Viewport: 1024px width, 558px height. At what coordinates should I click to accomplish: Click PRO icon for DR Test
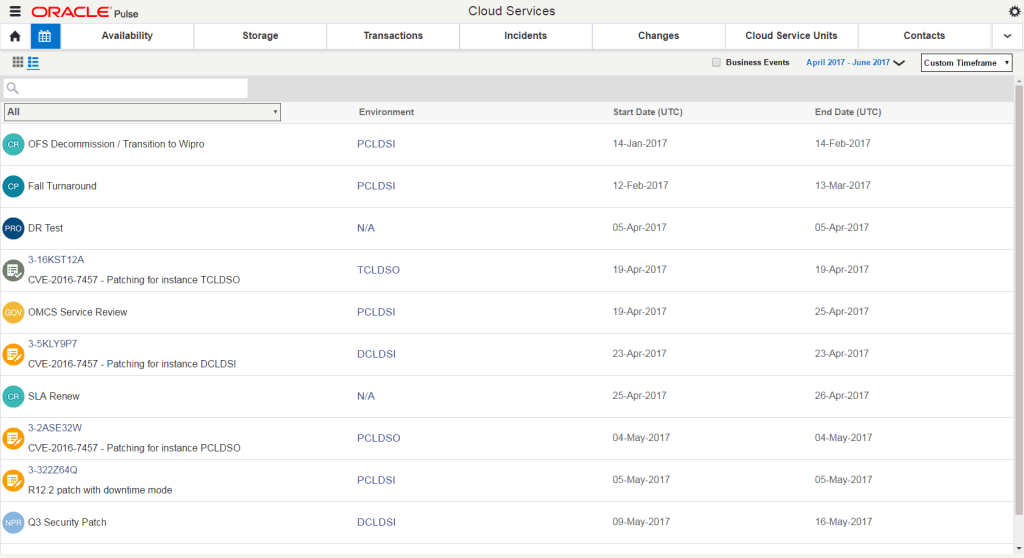coord(13,228)
